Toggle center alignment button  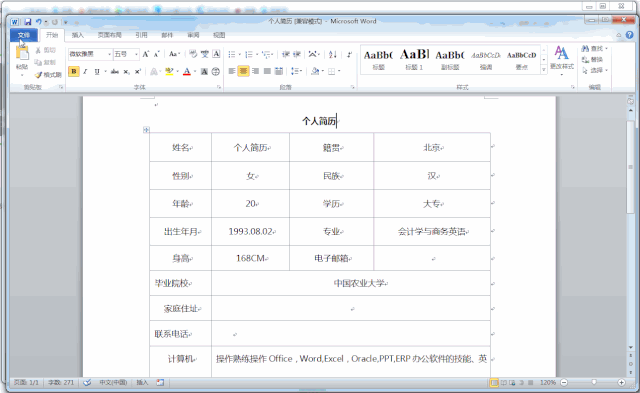pos(243,71)
